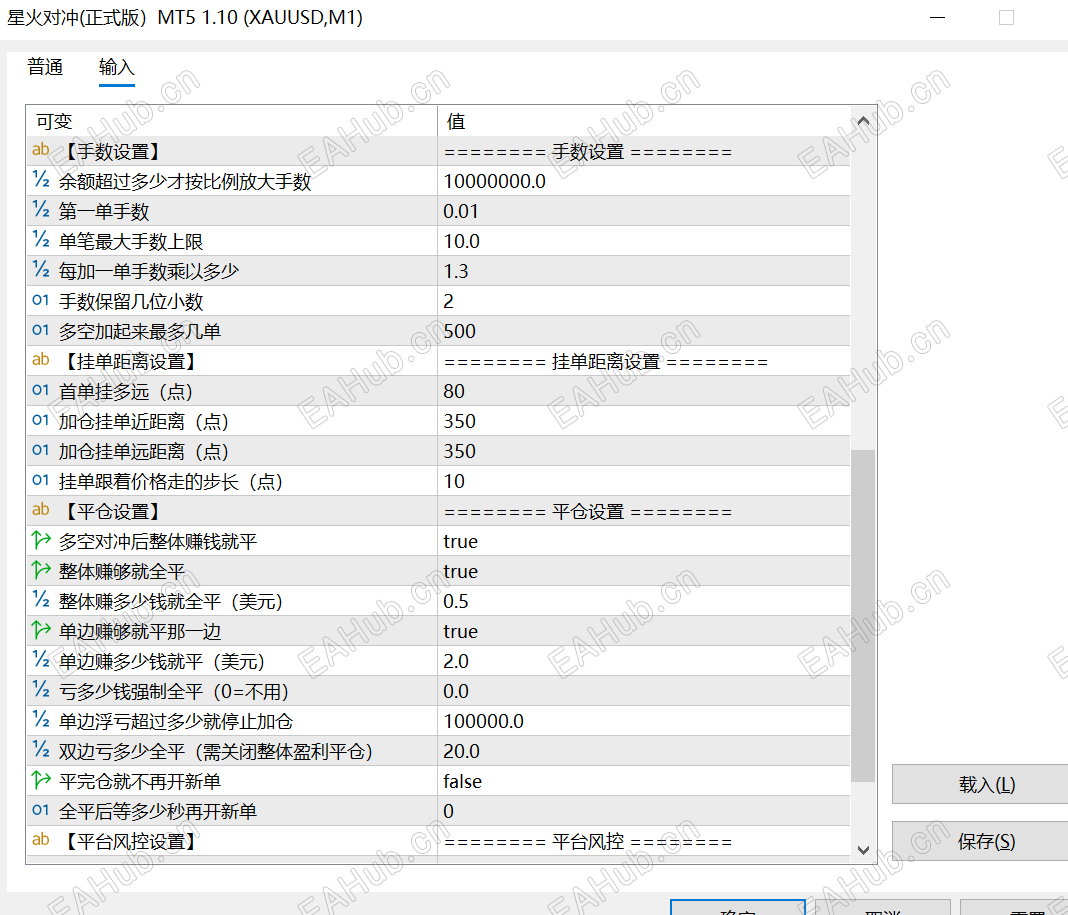The height and width of the screenshot is (915, 1068).
Task: Click the 01 icon for 挂单跟着价格走的步长
Action: 41,480
